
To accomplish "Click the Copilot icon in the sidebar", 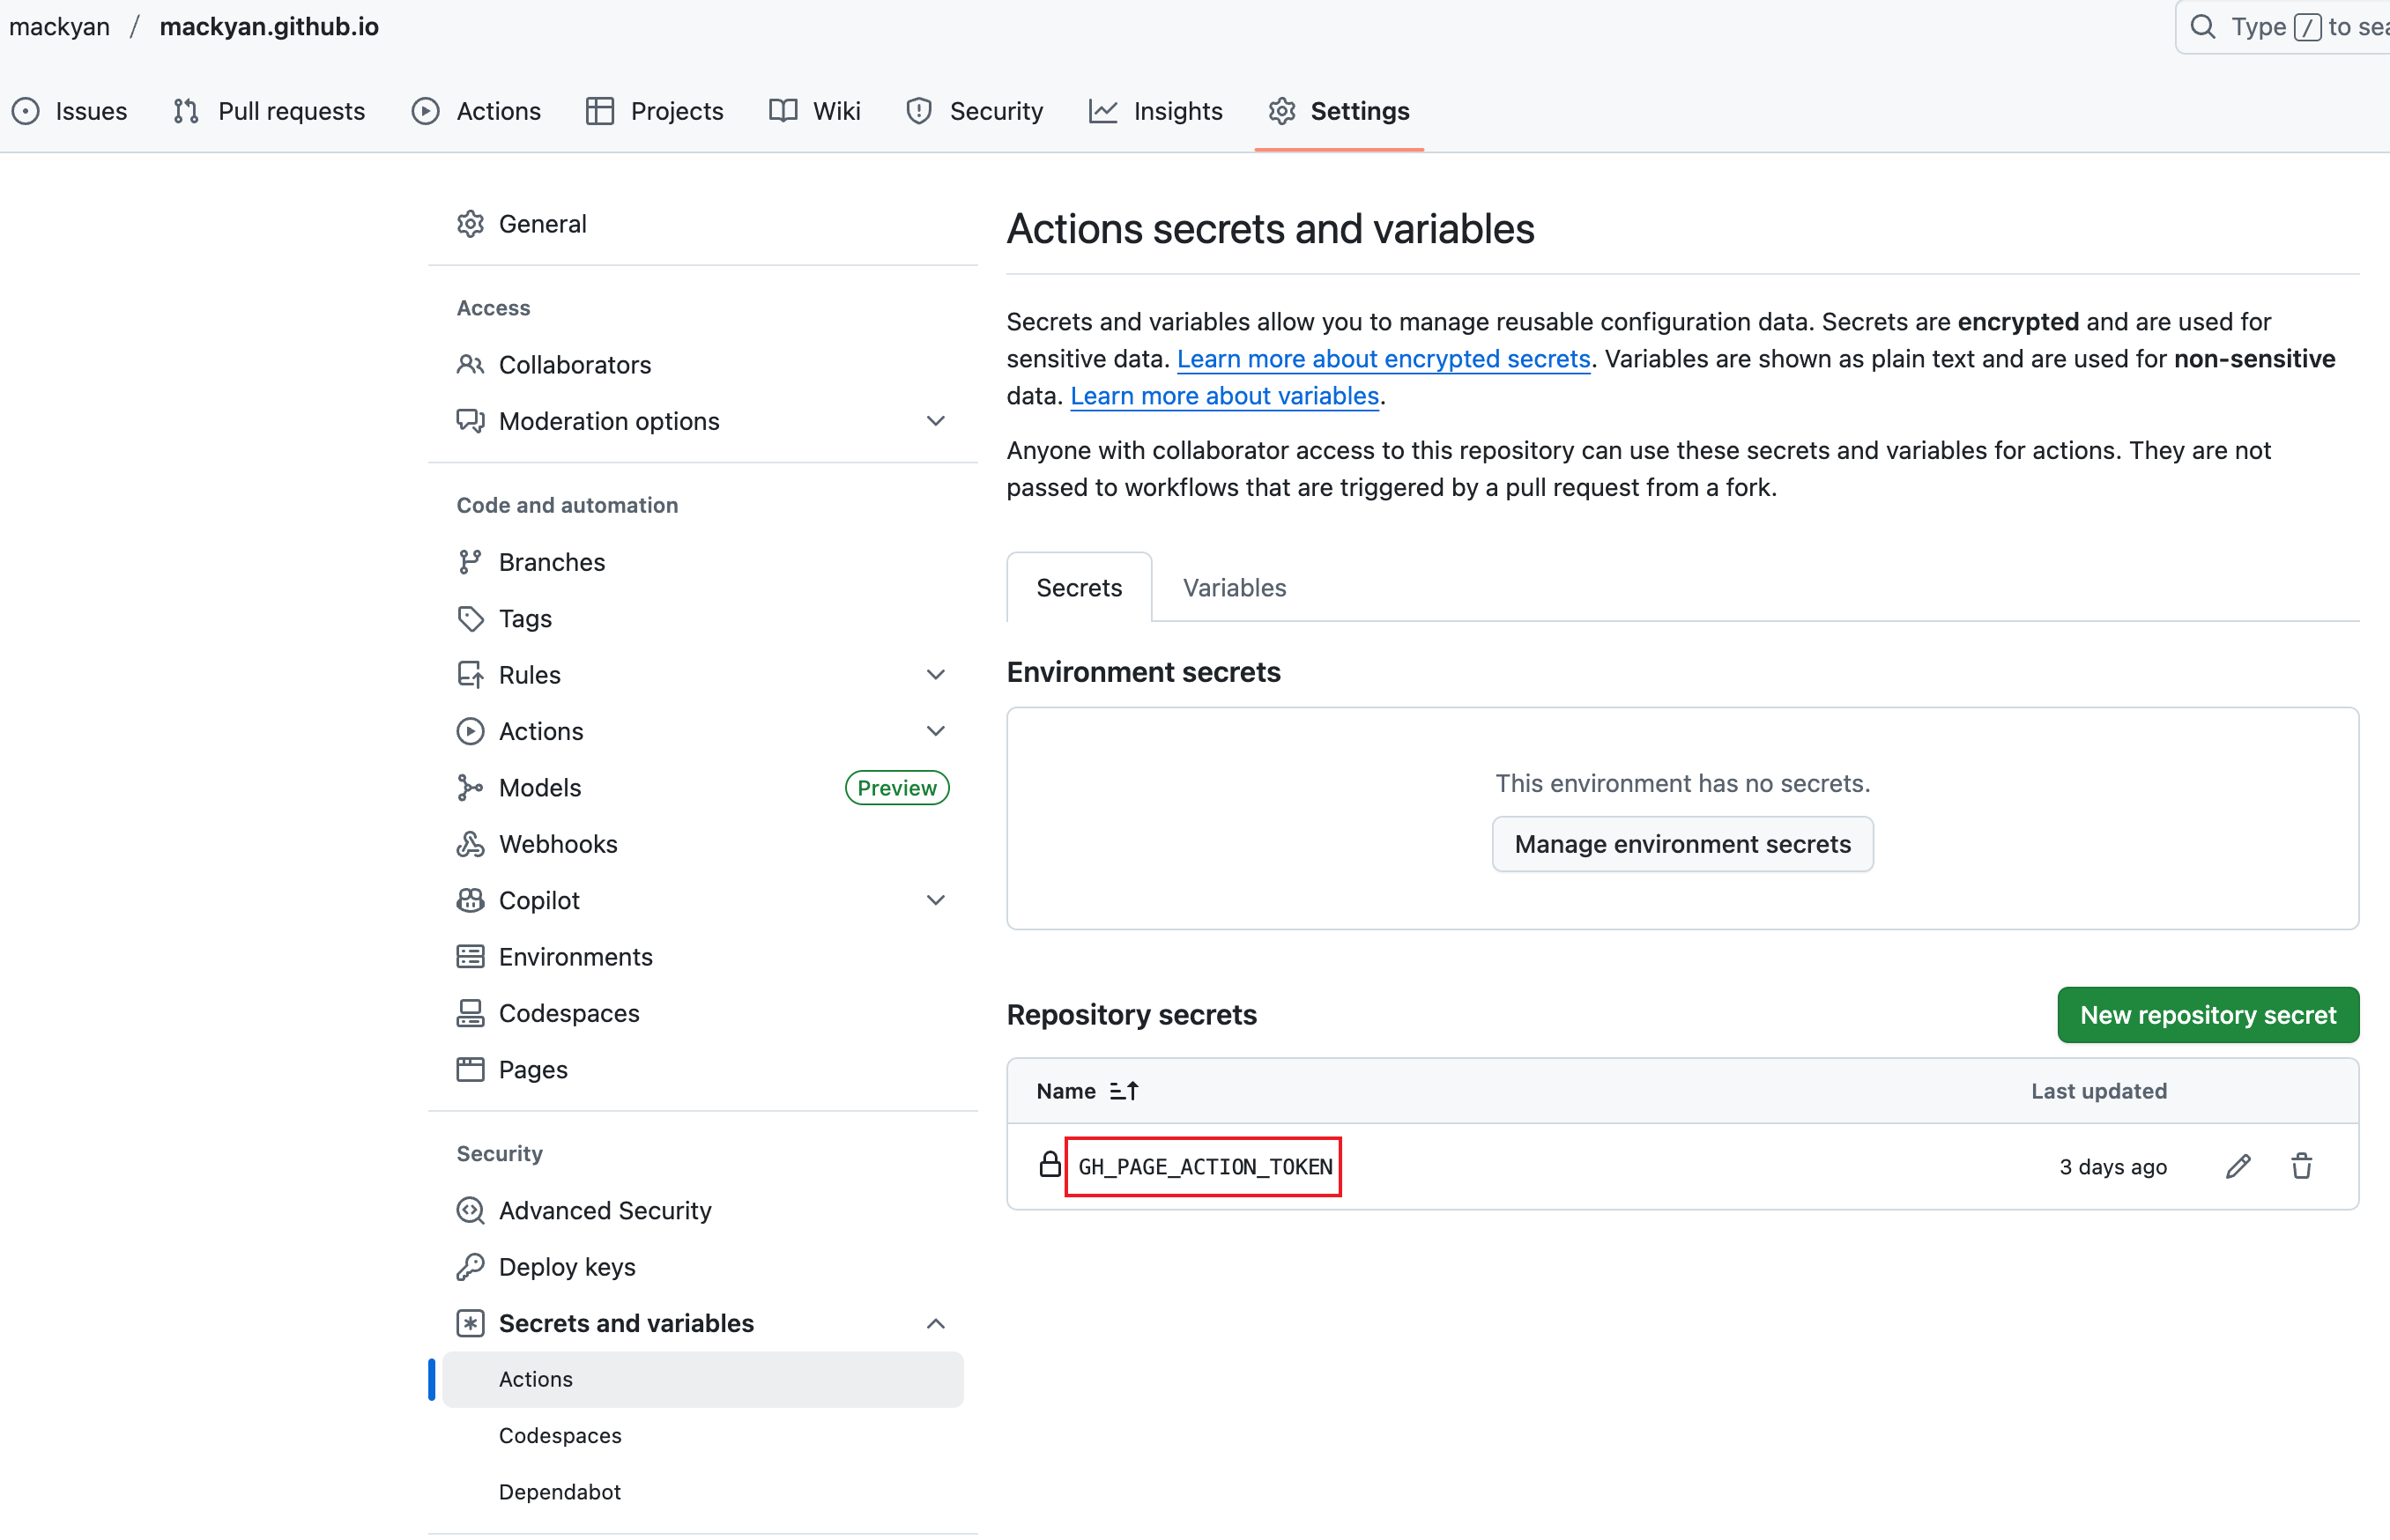I will point(470,900).
